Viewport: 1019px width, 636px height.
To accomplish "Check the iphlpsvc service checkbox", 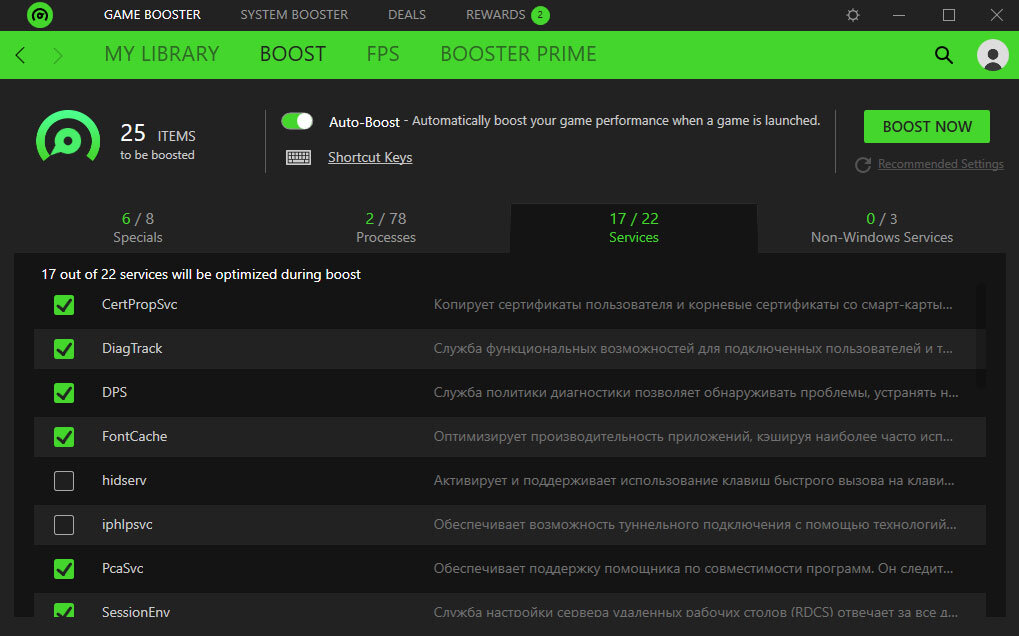I will pos(64,524).
